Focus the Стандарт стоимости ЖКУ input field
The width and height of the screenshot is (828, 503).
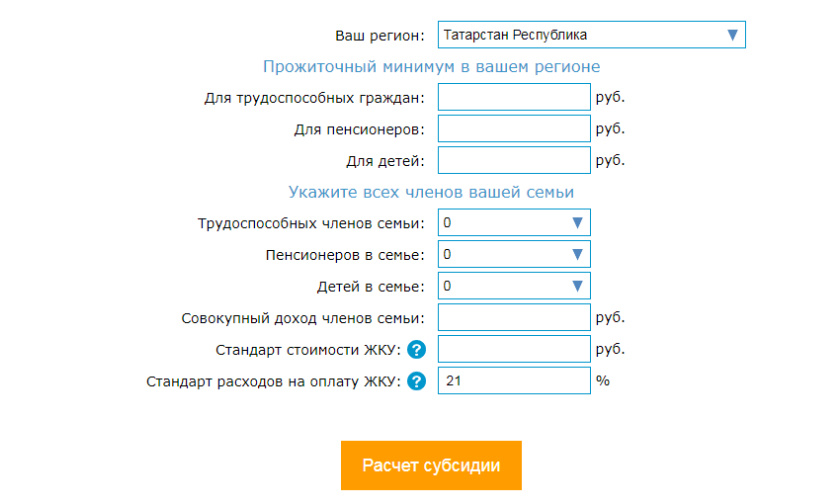coord(514,349)
